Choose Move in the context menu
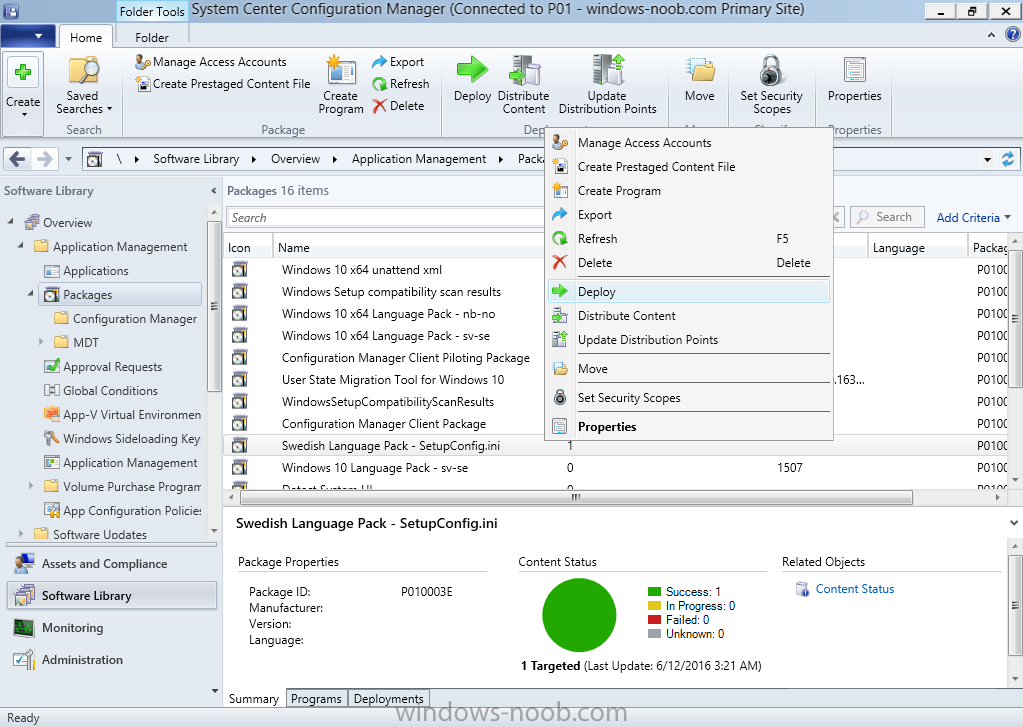The image size is (1023, 727). tap(689, 369)
